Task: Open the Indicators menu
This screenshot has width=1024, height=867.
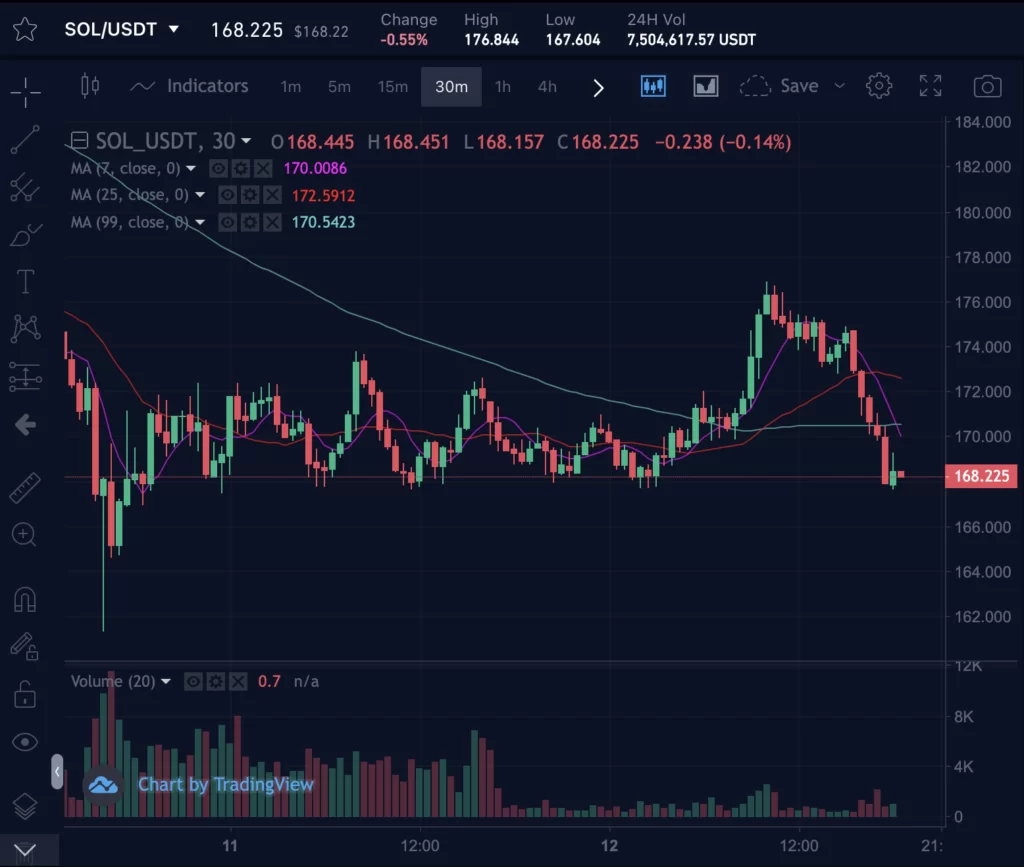Action: [210, 87]
